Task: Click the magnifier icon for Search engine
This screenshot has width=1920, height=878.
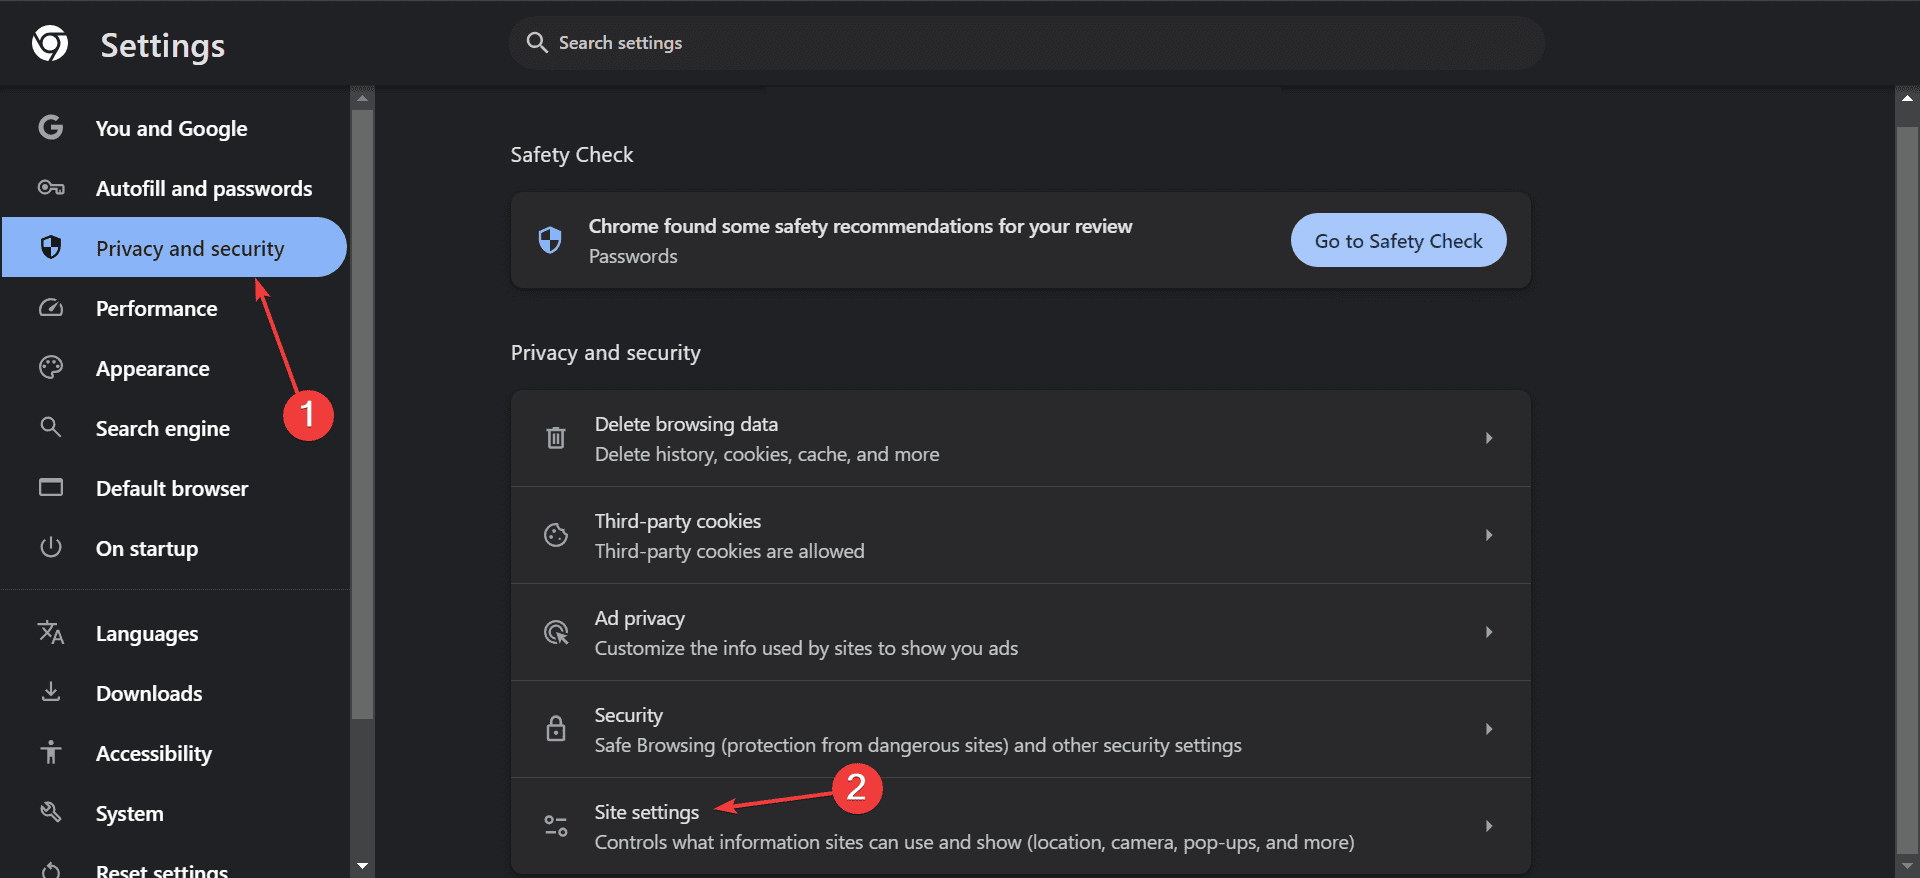Action: 51,428
